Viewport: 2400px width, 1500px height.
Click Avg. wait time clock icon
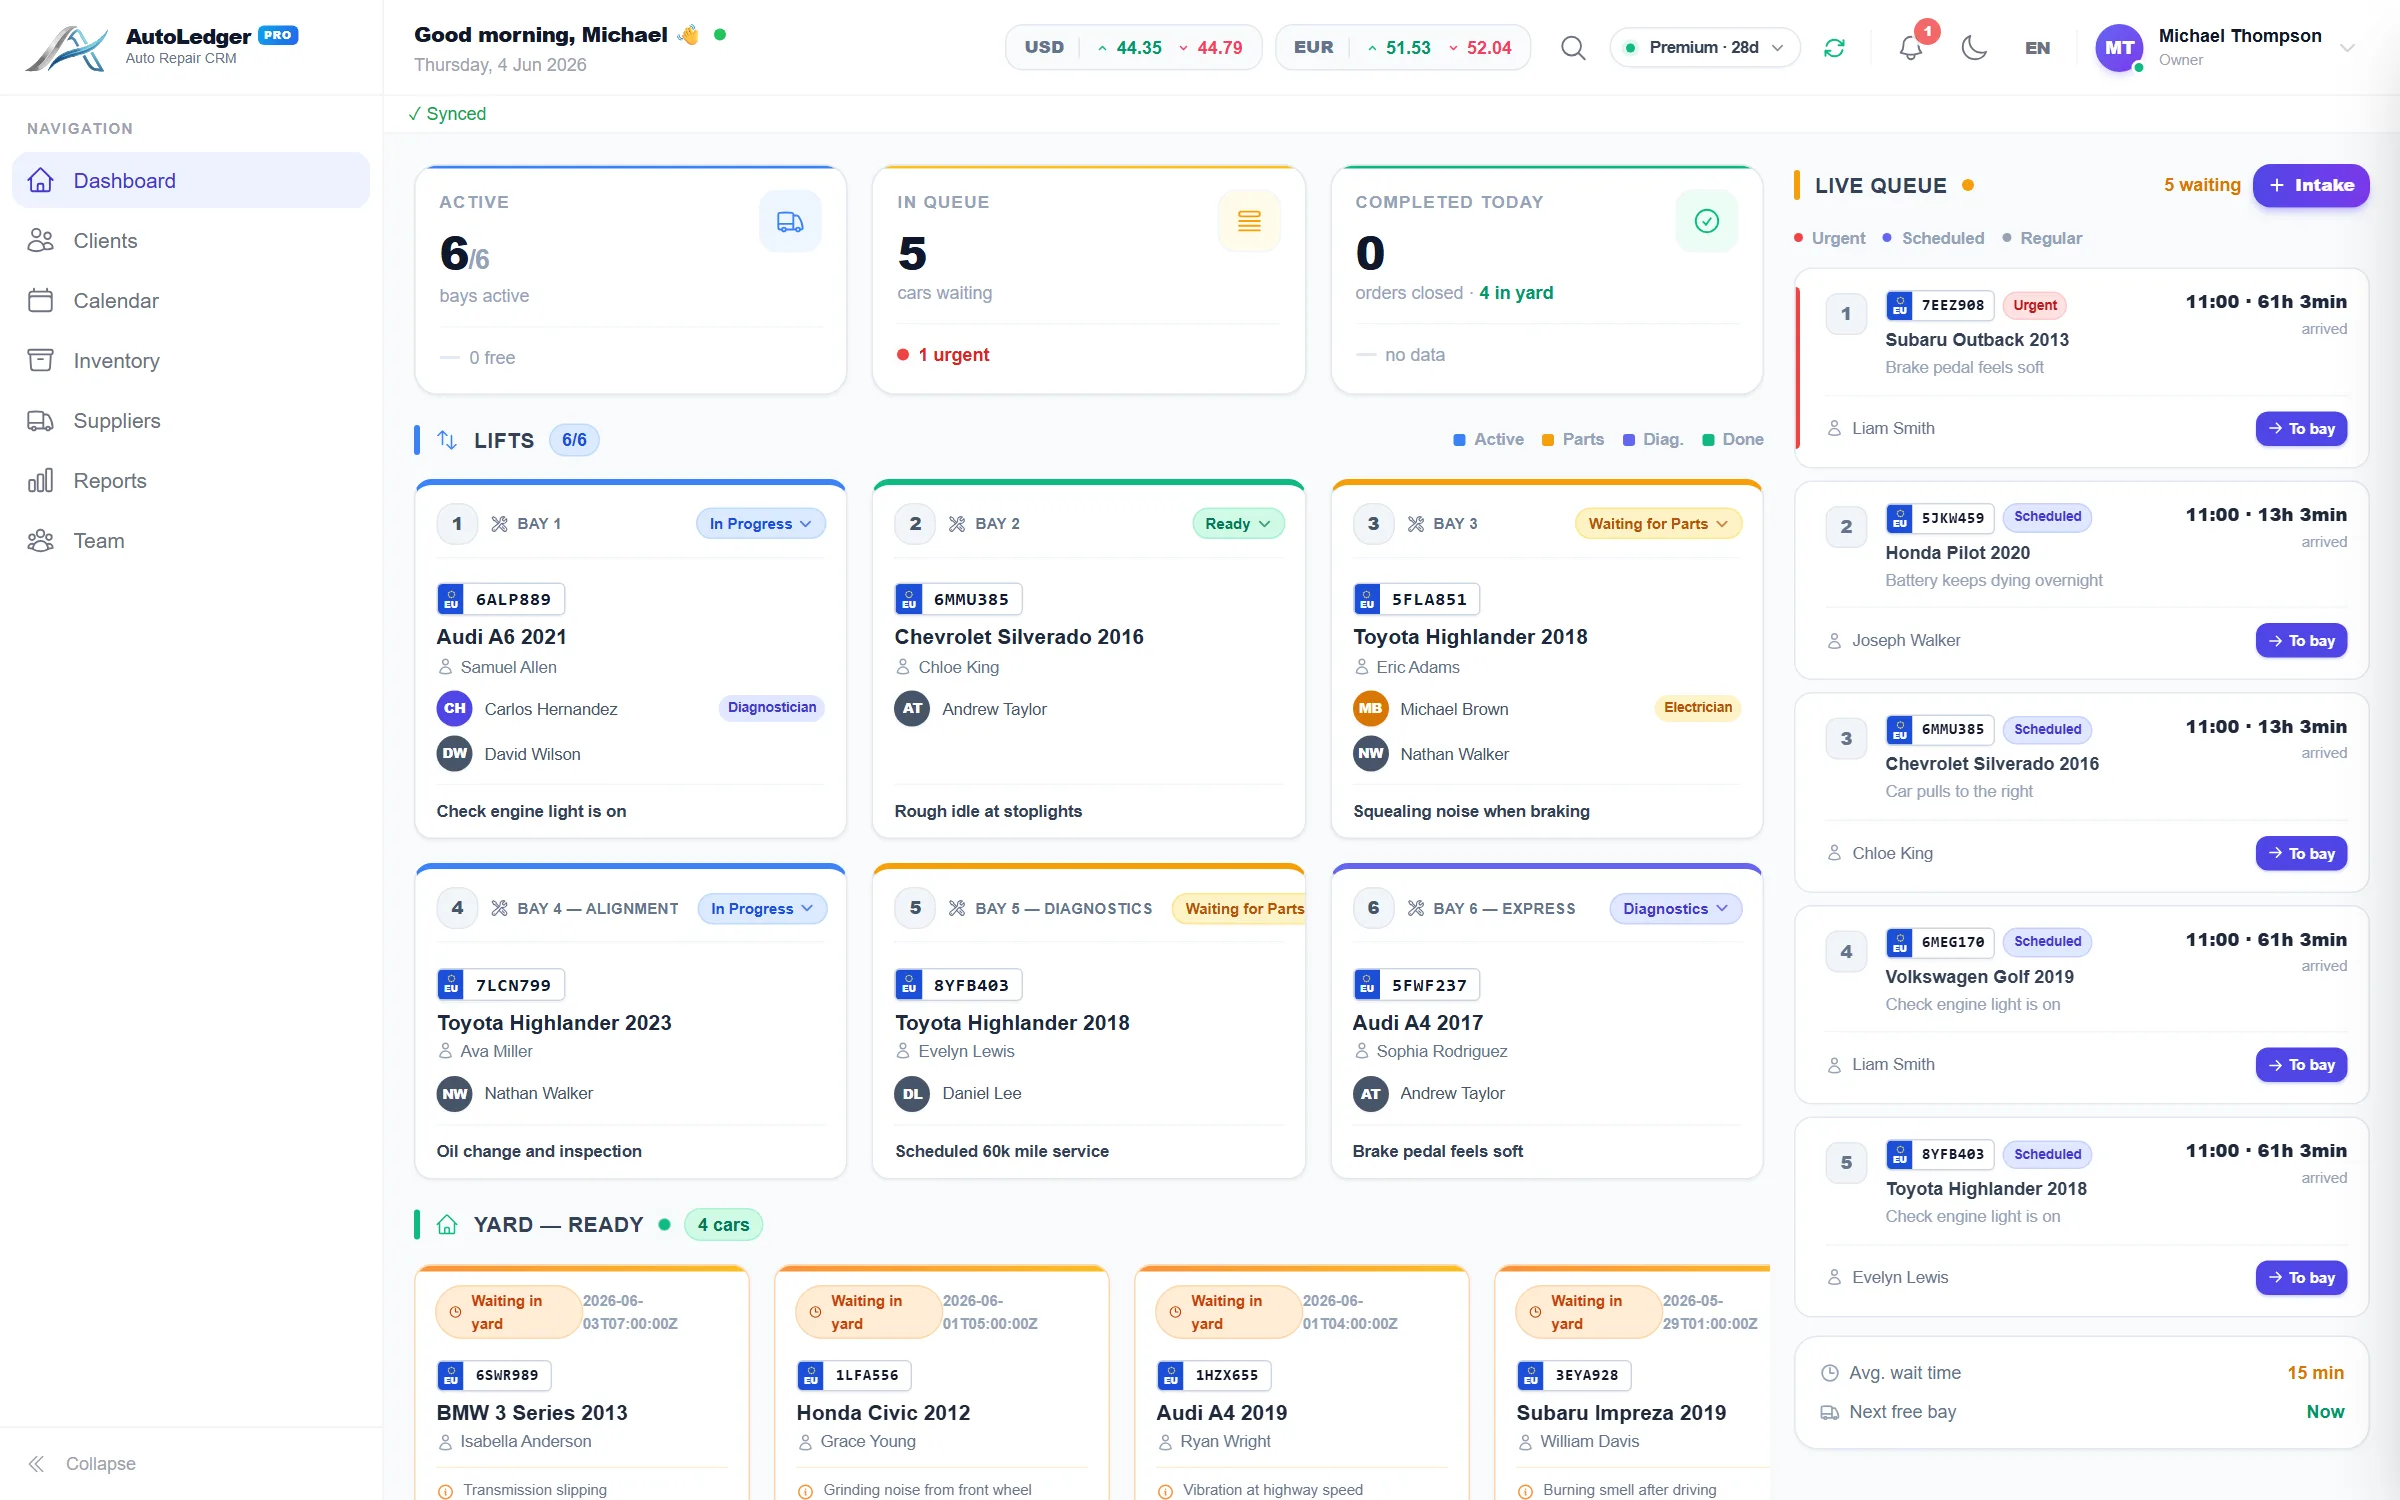[1829, 1374]
